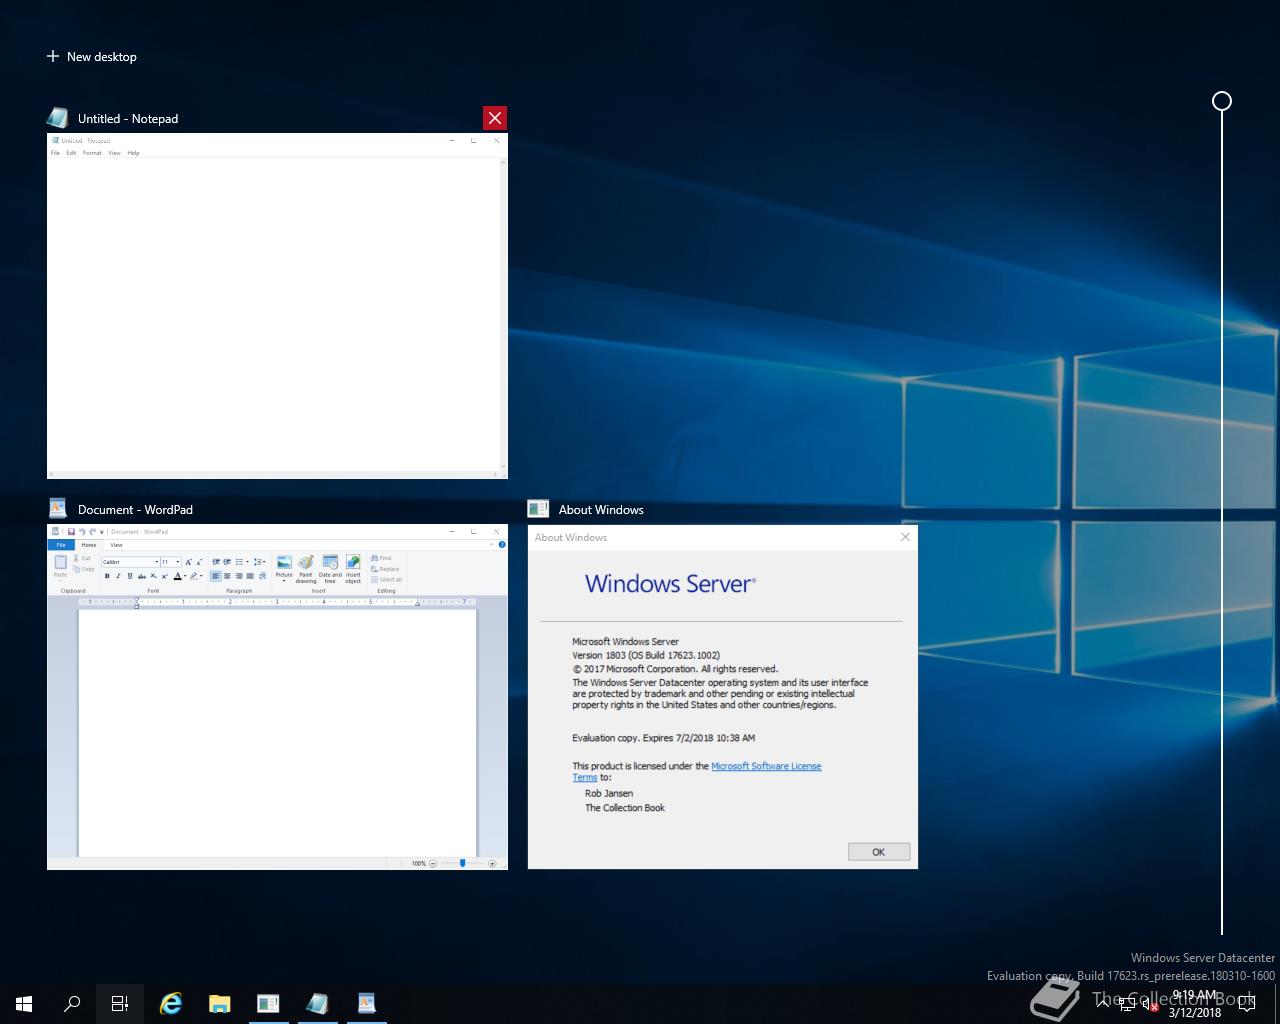Toggle Underline in WordPad
Screen dimensions: 1280x1024
tap(130, 576)
